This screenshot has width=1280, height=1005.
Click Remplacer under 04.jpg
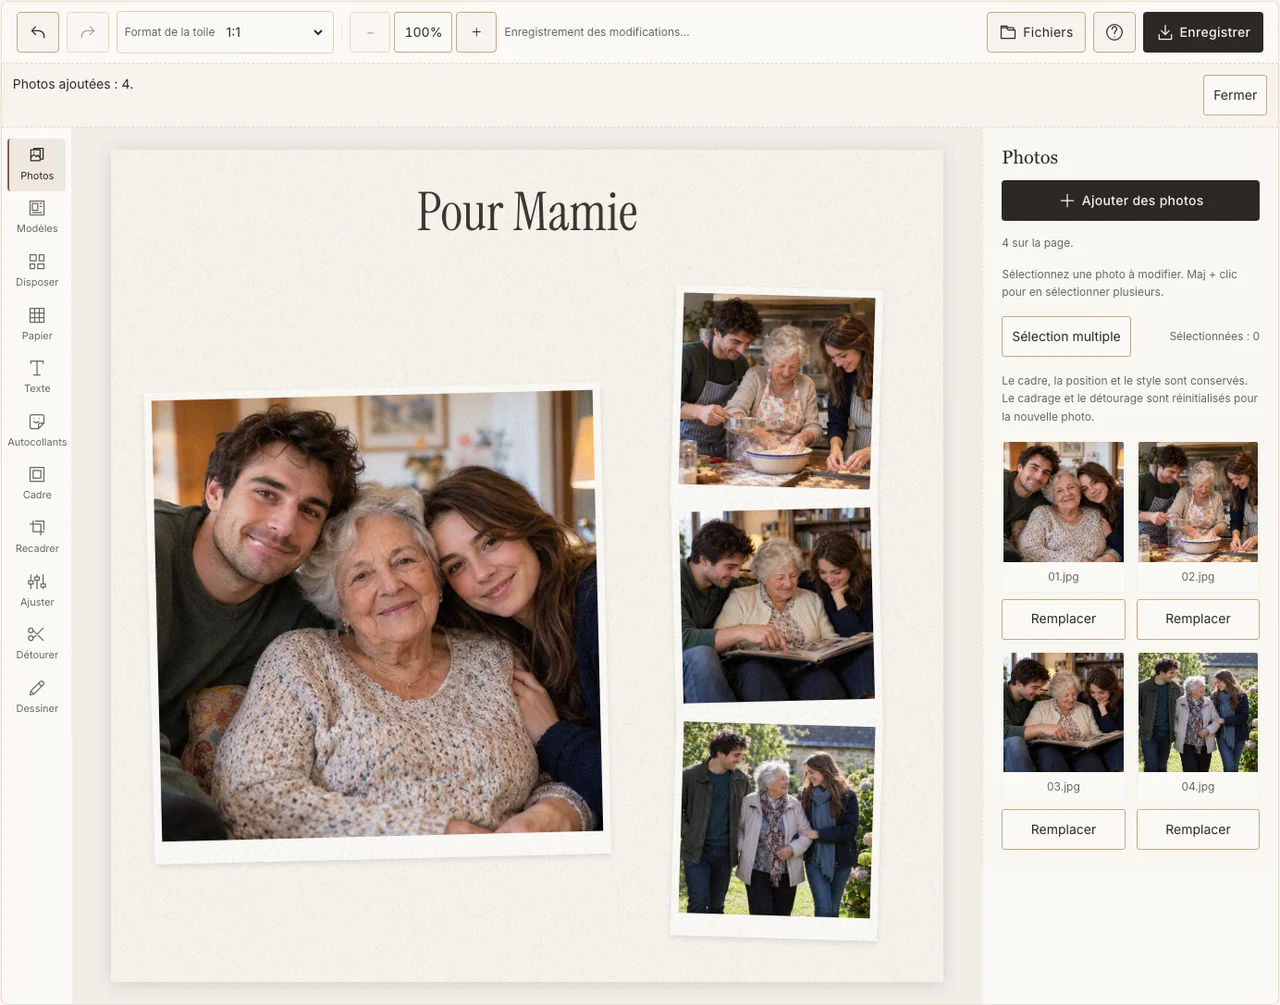[1198, 829]
